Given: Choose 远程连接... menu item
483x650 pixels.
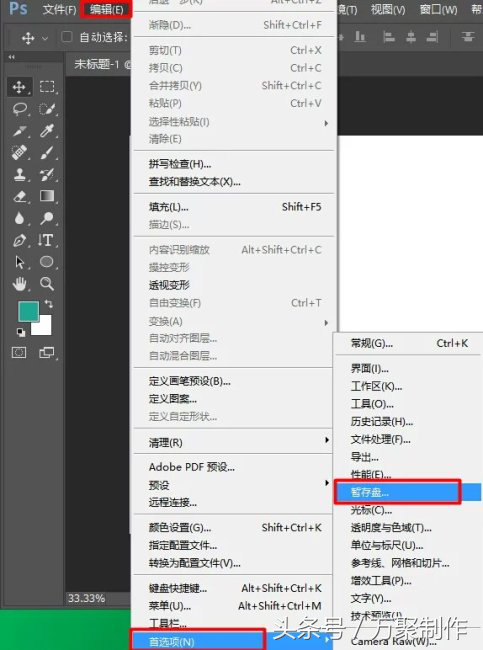Looking at the screenshot, I should [x=233, y=502].
